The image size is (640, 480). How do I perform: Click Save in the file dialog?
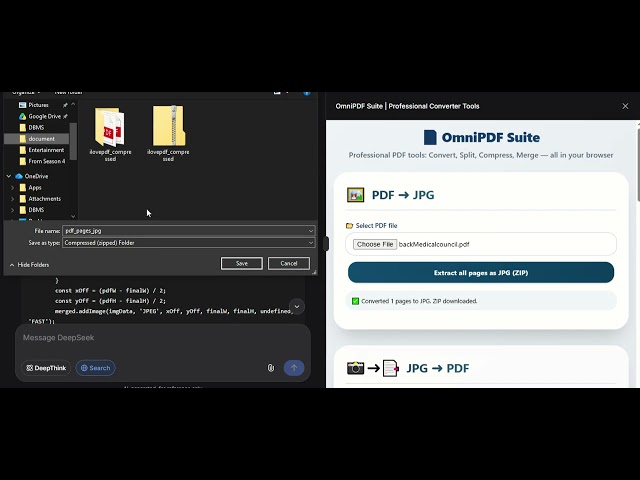coord(242,263)
